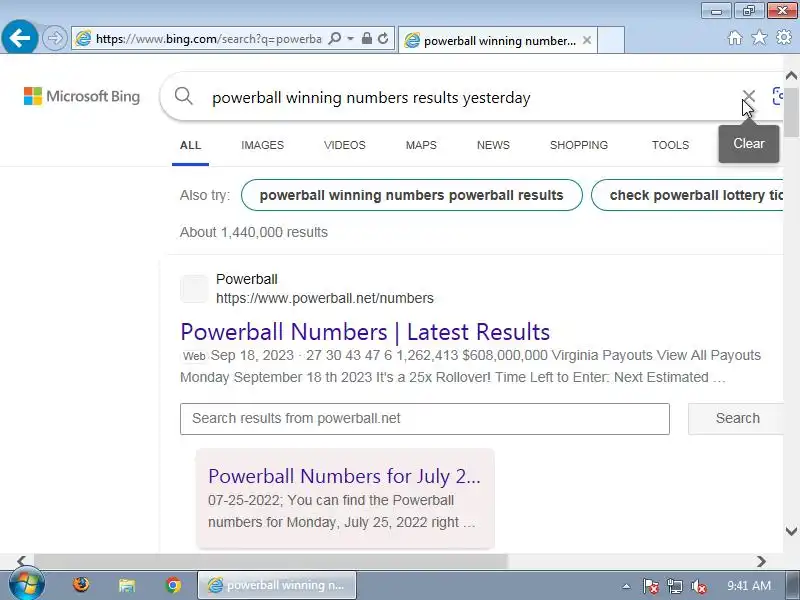
Task: Open the browser Home icon
Action: 735,38
